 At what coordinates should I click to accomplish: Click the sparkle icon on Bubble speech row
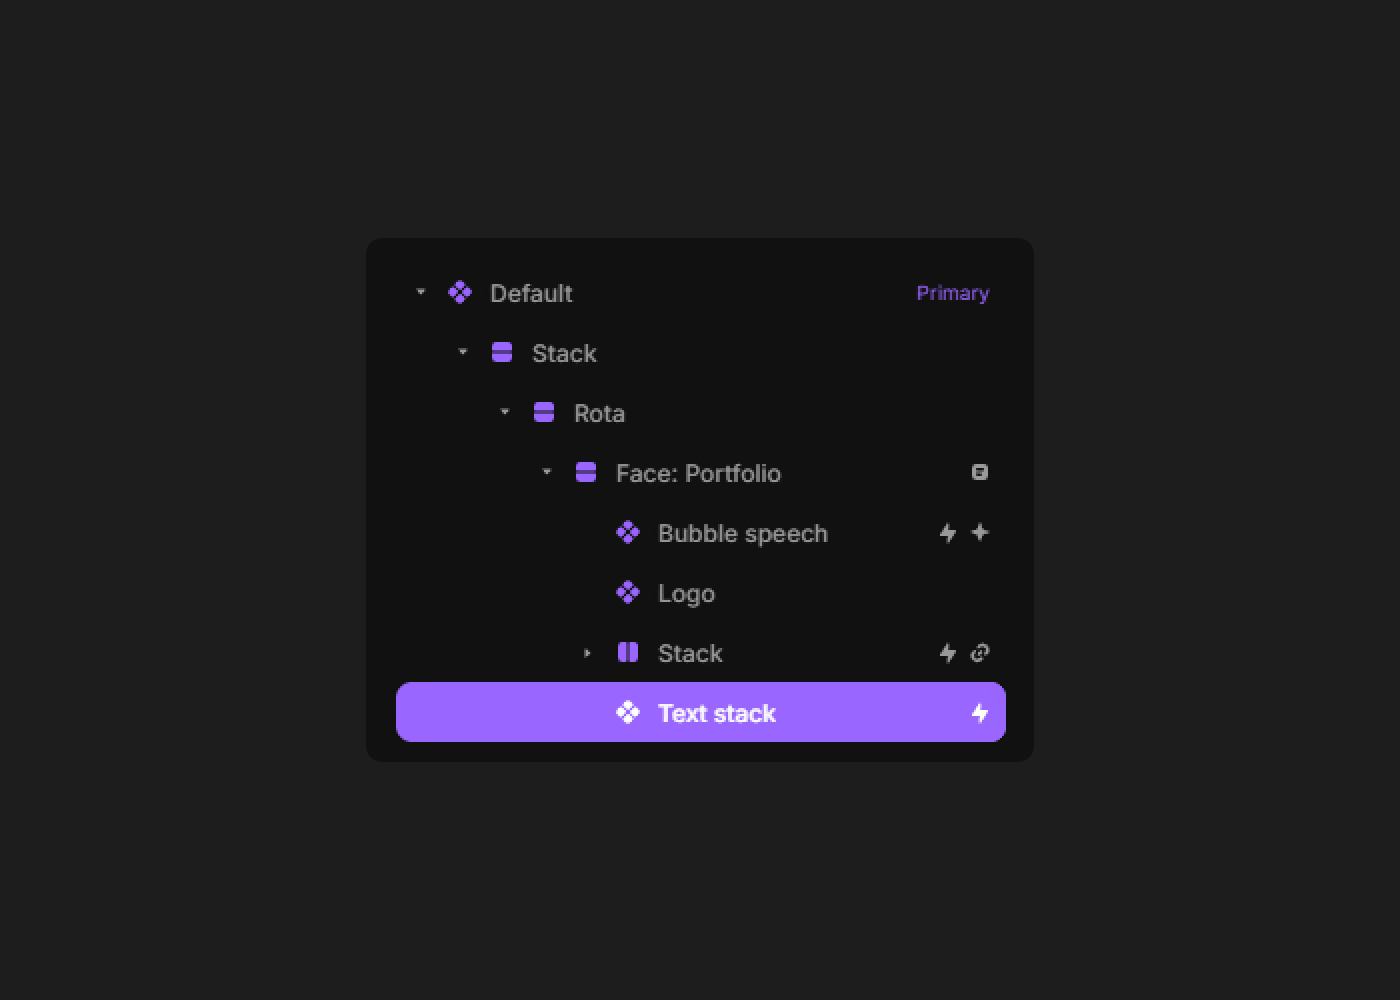tap(980, 533)
